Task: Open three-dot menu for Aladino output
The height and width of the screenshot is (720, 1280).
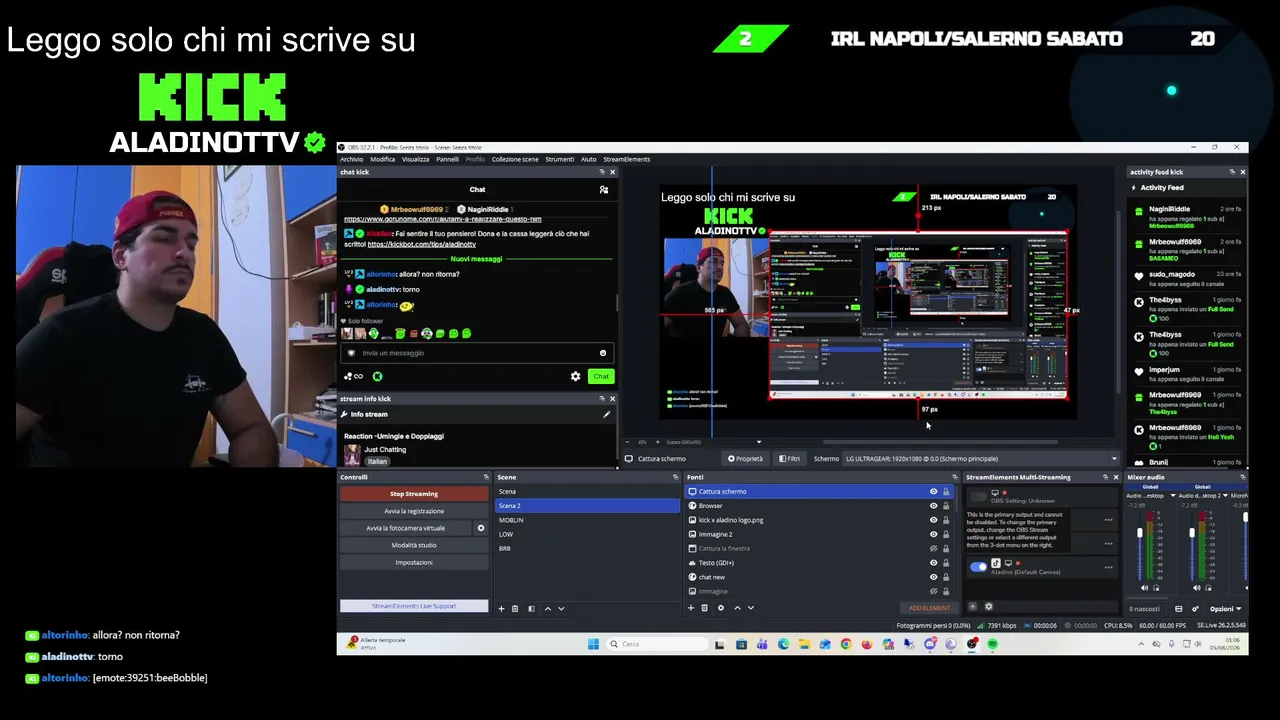Action: pyautogui.click(x=1108, y=567)
